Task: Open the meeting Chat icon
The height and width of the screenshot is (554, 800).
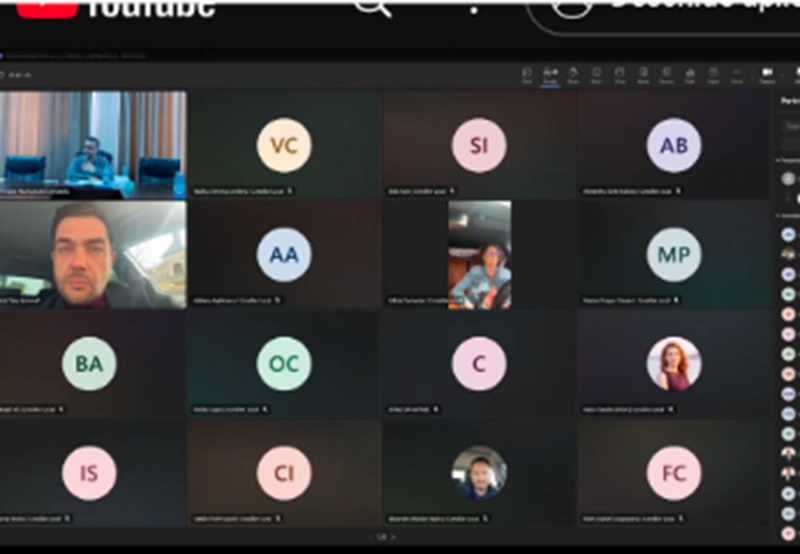Action: click(x=527, y=75)
